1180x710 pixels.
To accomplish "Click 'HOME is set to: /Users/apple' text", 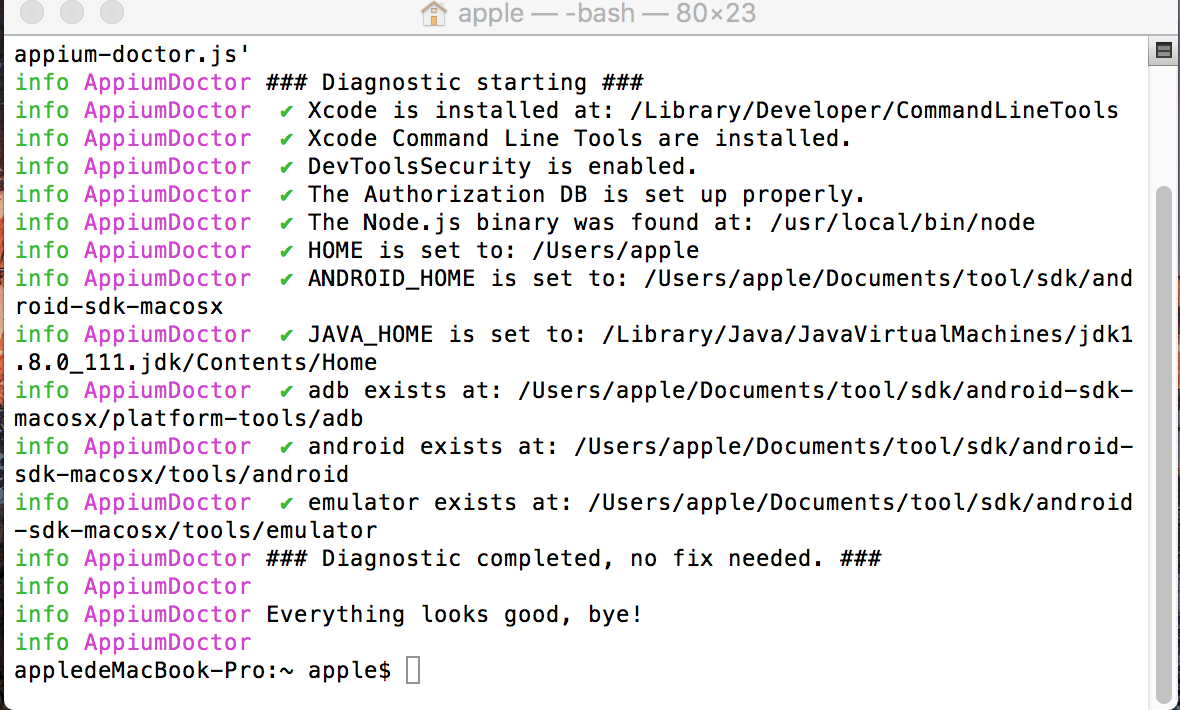I will [x=503, y=251].
